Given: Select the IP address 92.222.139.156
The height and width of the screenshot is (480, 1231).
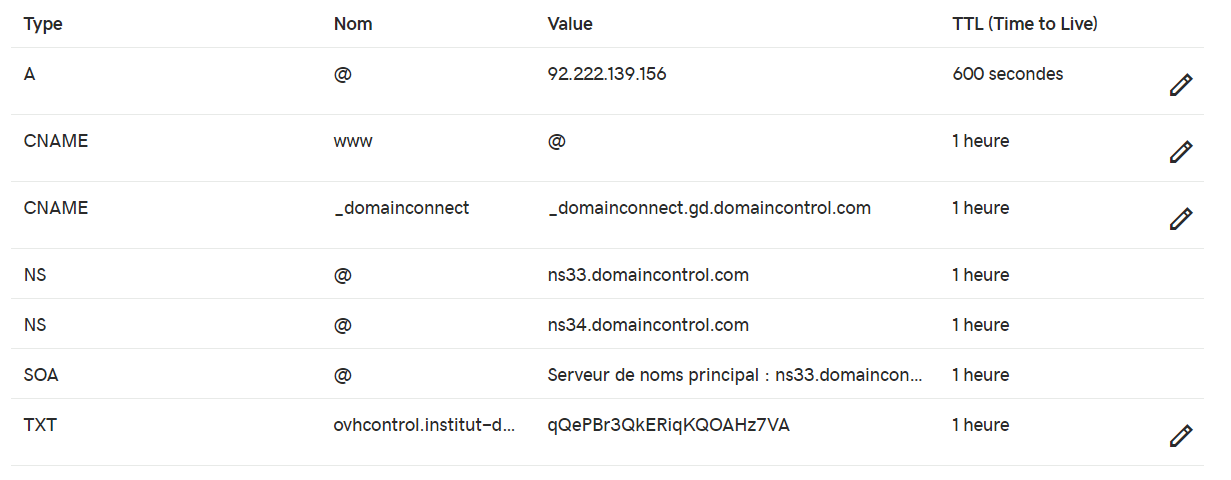Looking at the screenshot, I should [607, 74].
